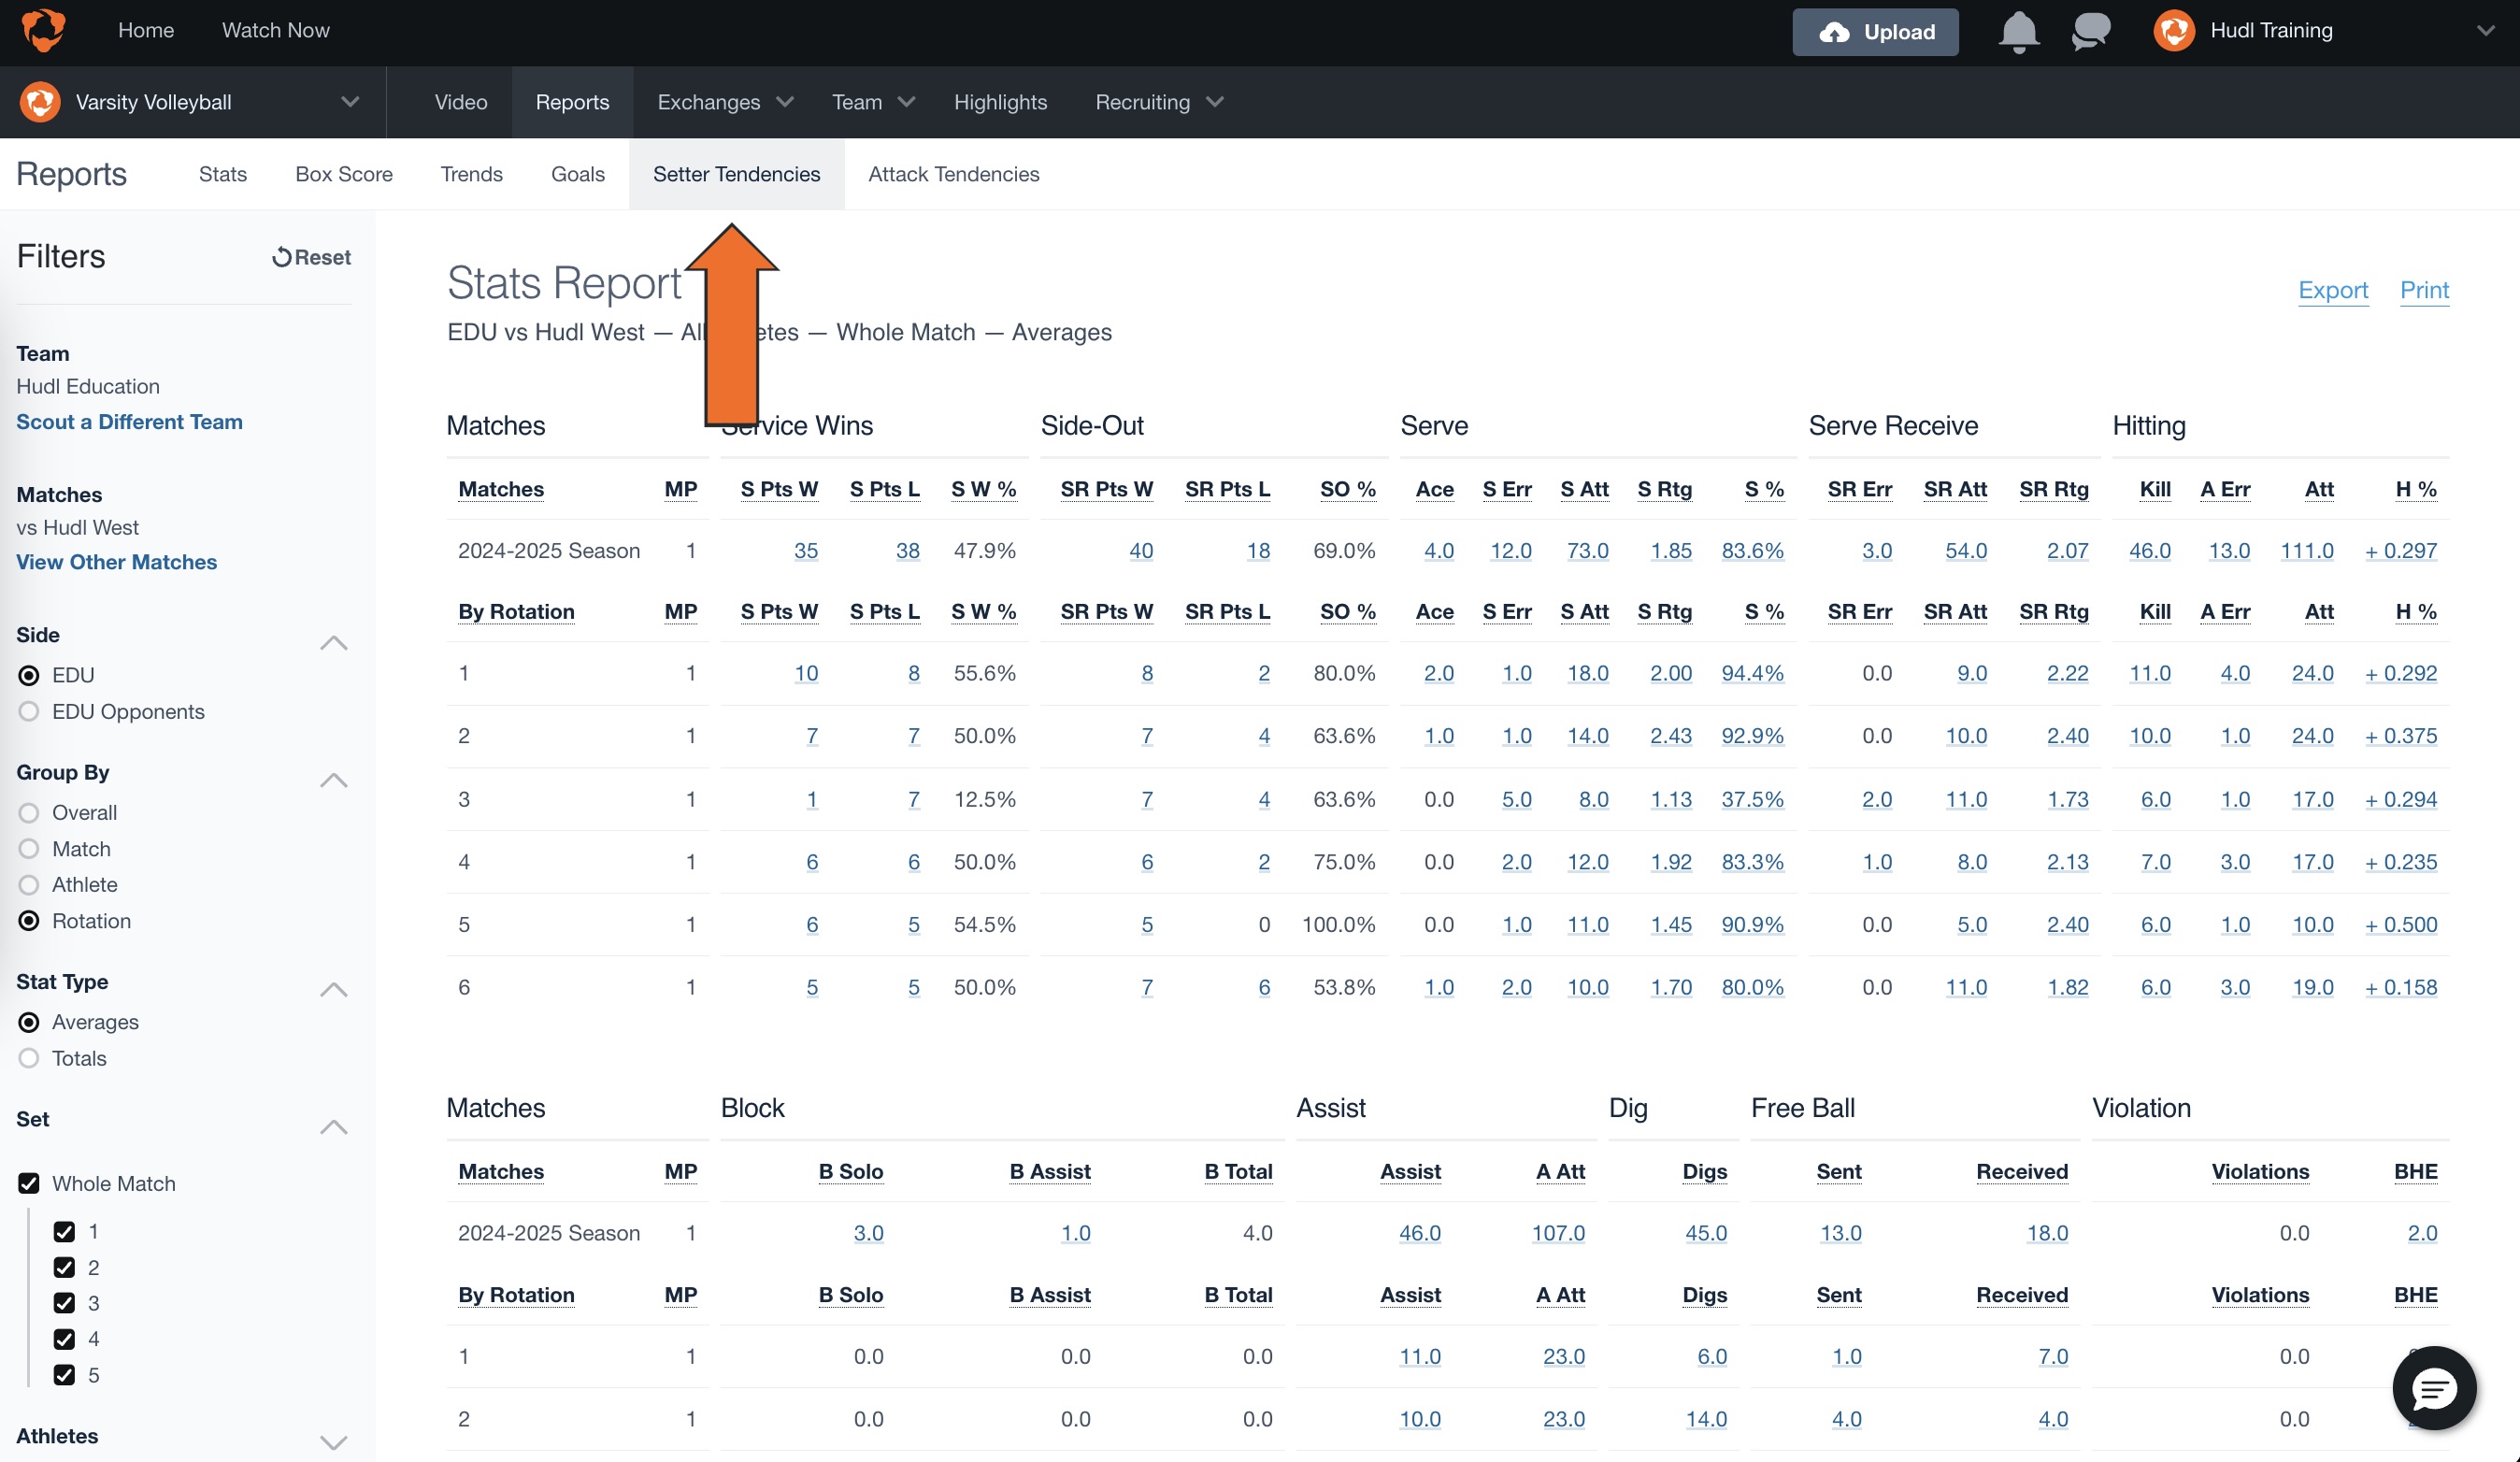Collapse the Side filter section
The height and width of the screenshot is (1462, 2520).
pos(333,642)
